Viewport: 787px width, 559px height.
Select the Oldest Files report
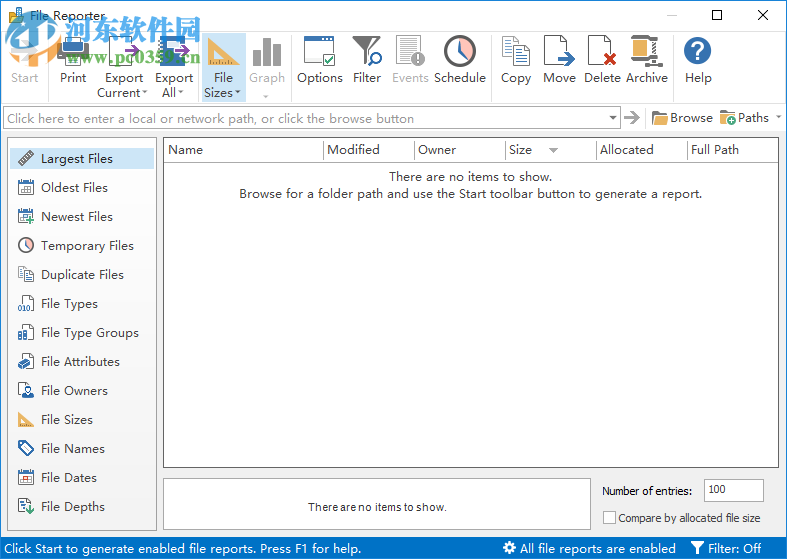pyautogui.click(x=82, y=188)
